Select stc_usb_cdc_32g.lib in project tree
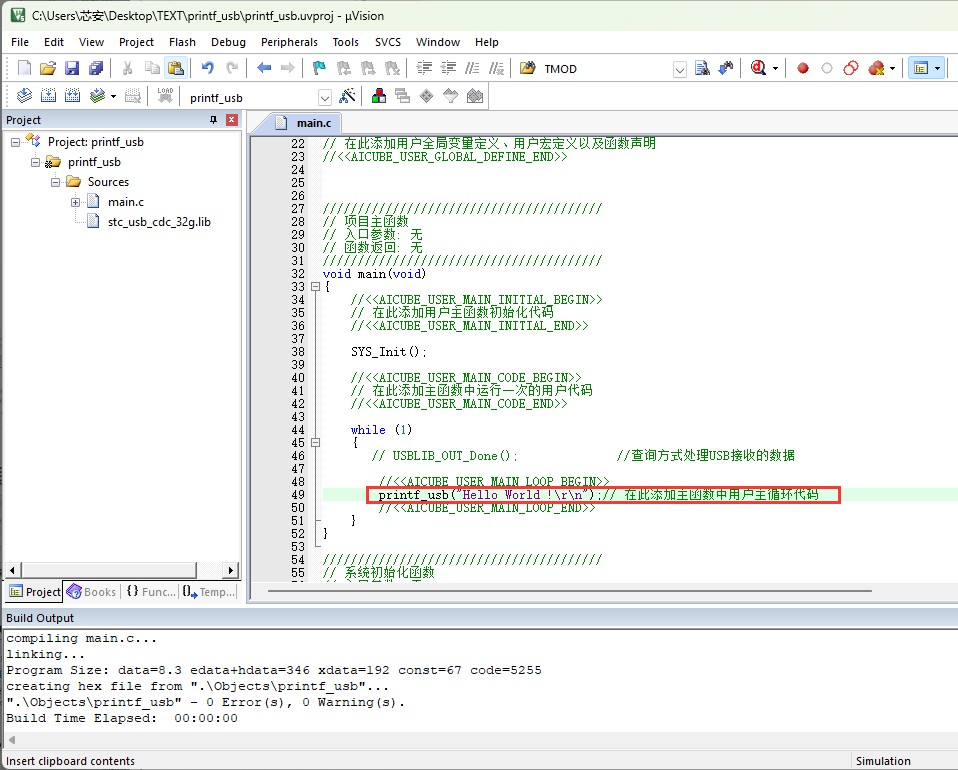 point(159,222)
